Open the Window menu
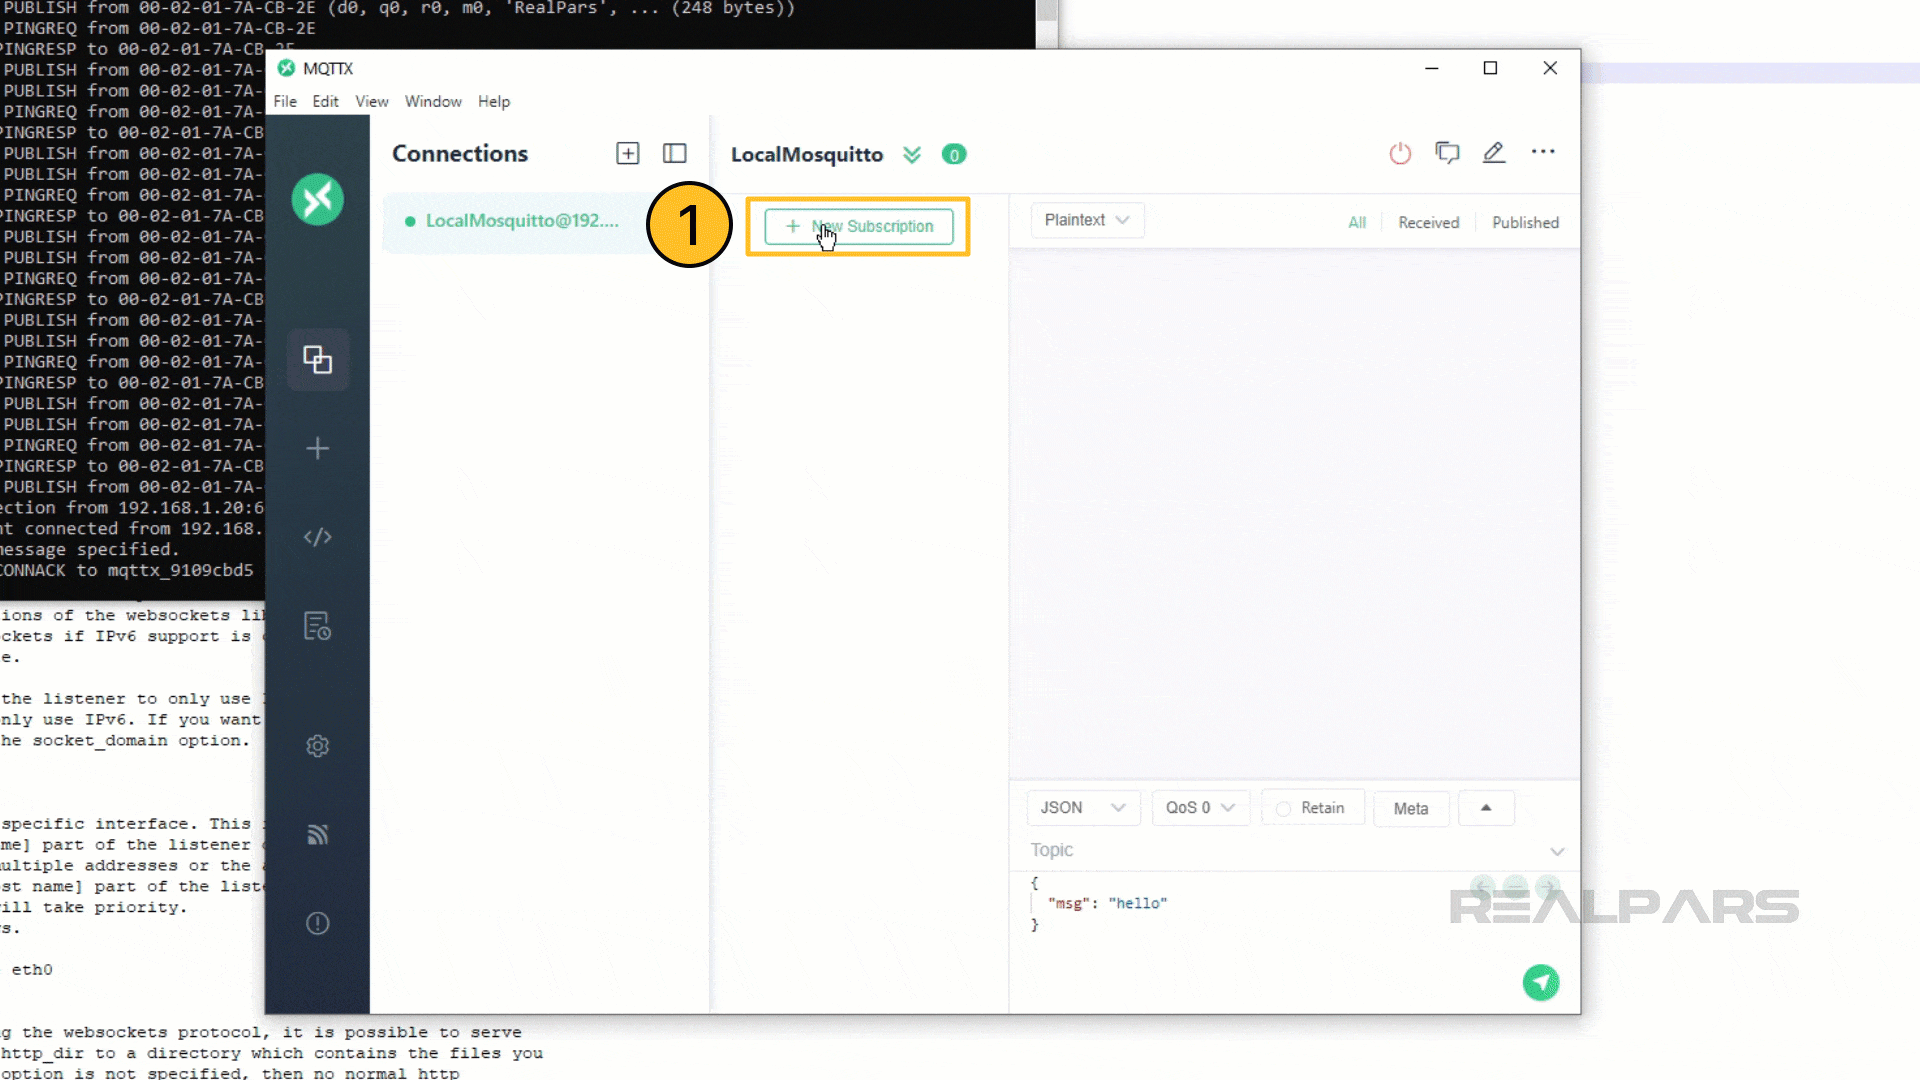 (433, 101)
